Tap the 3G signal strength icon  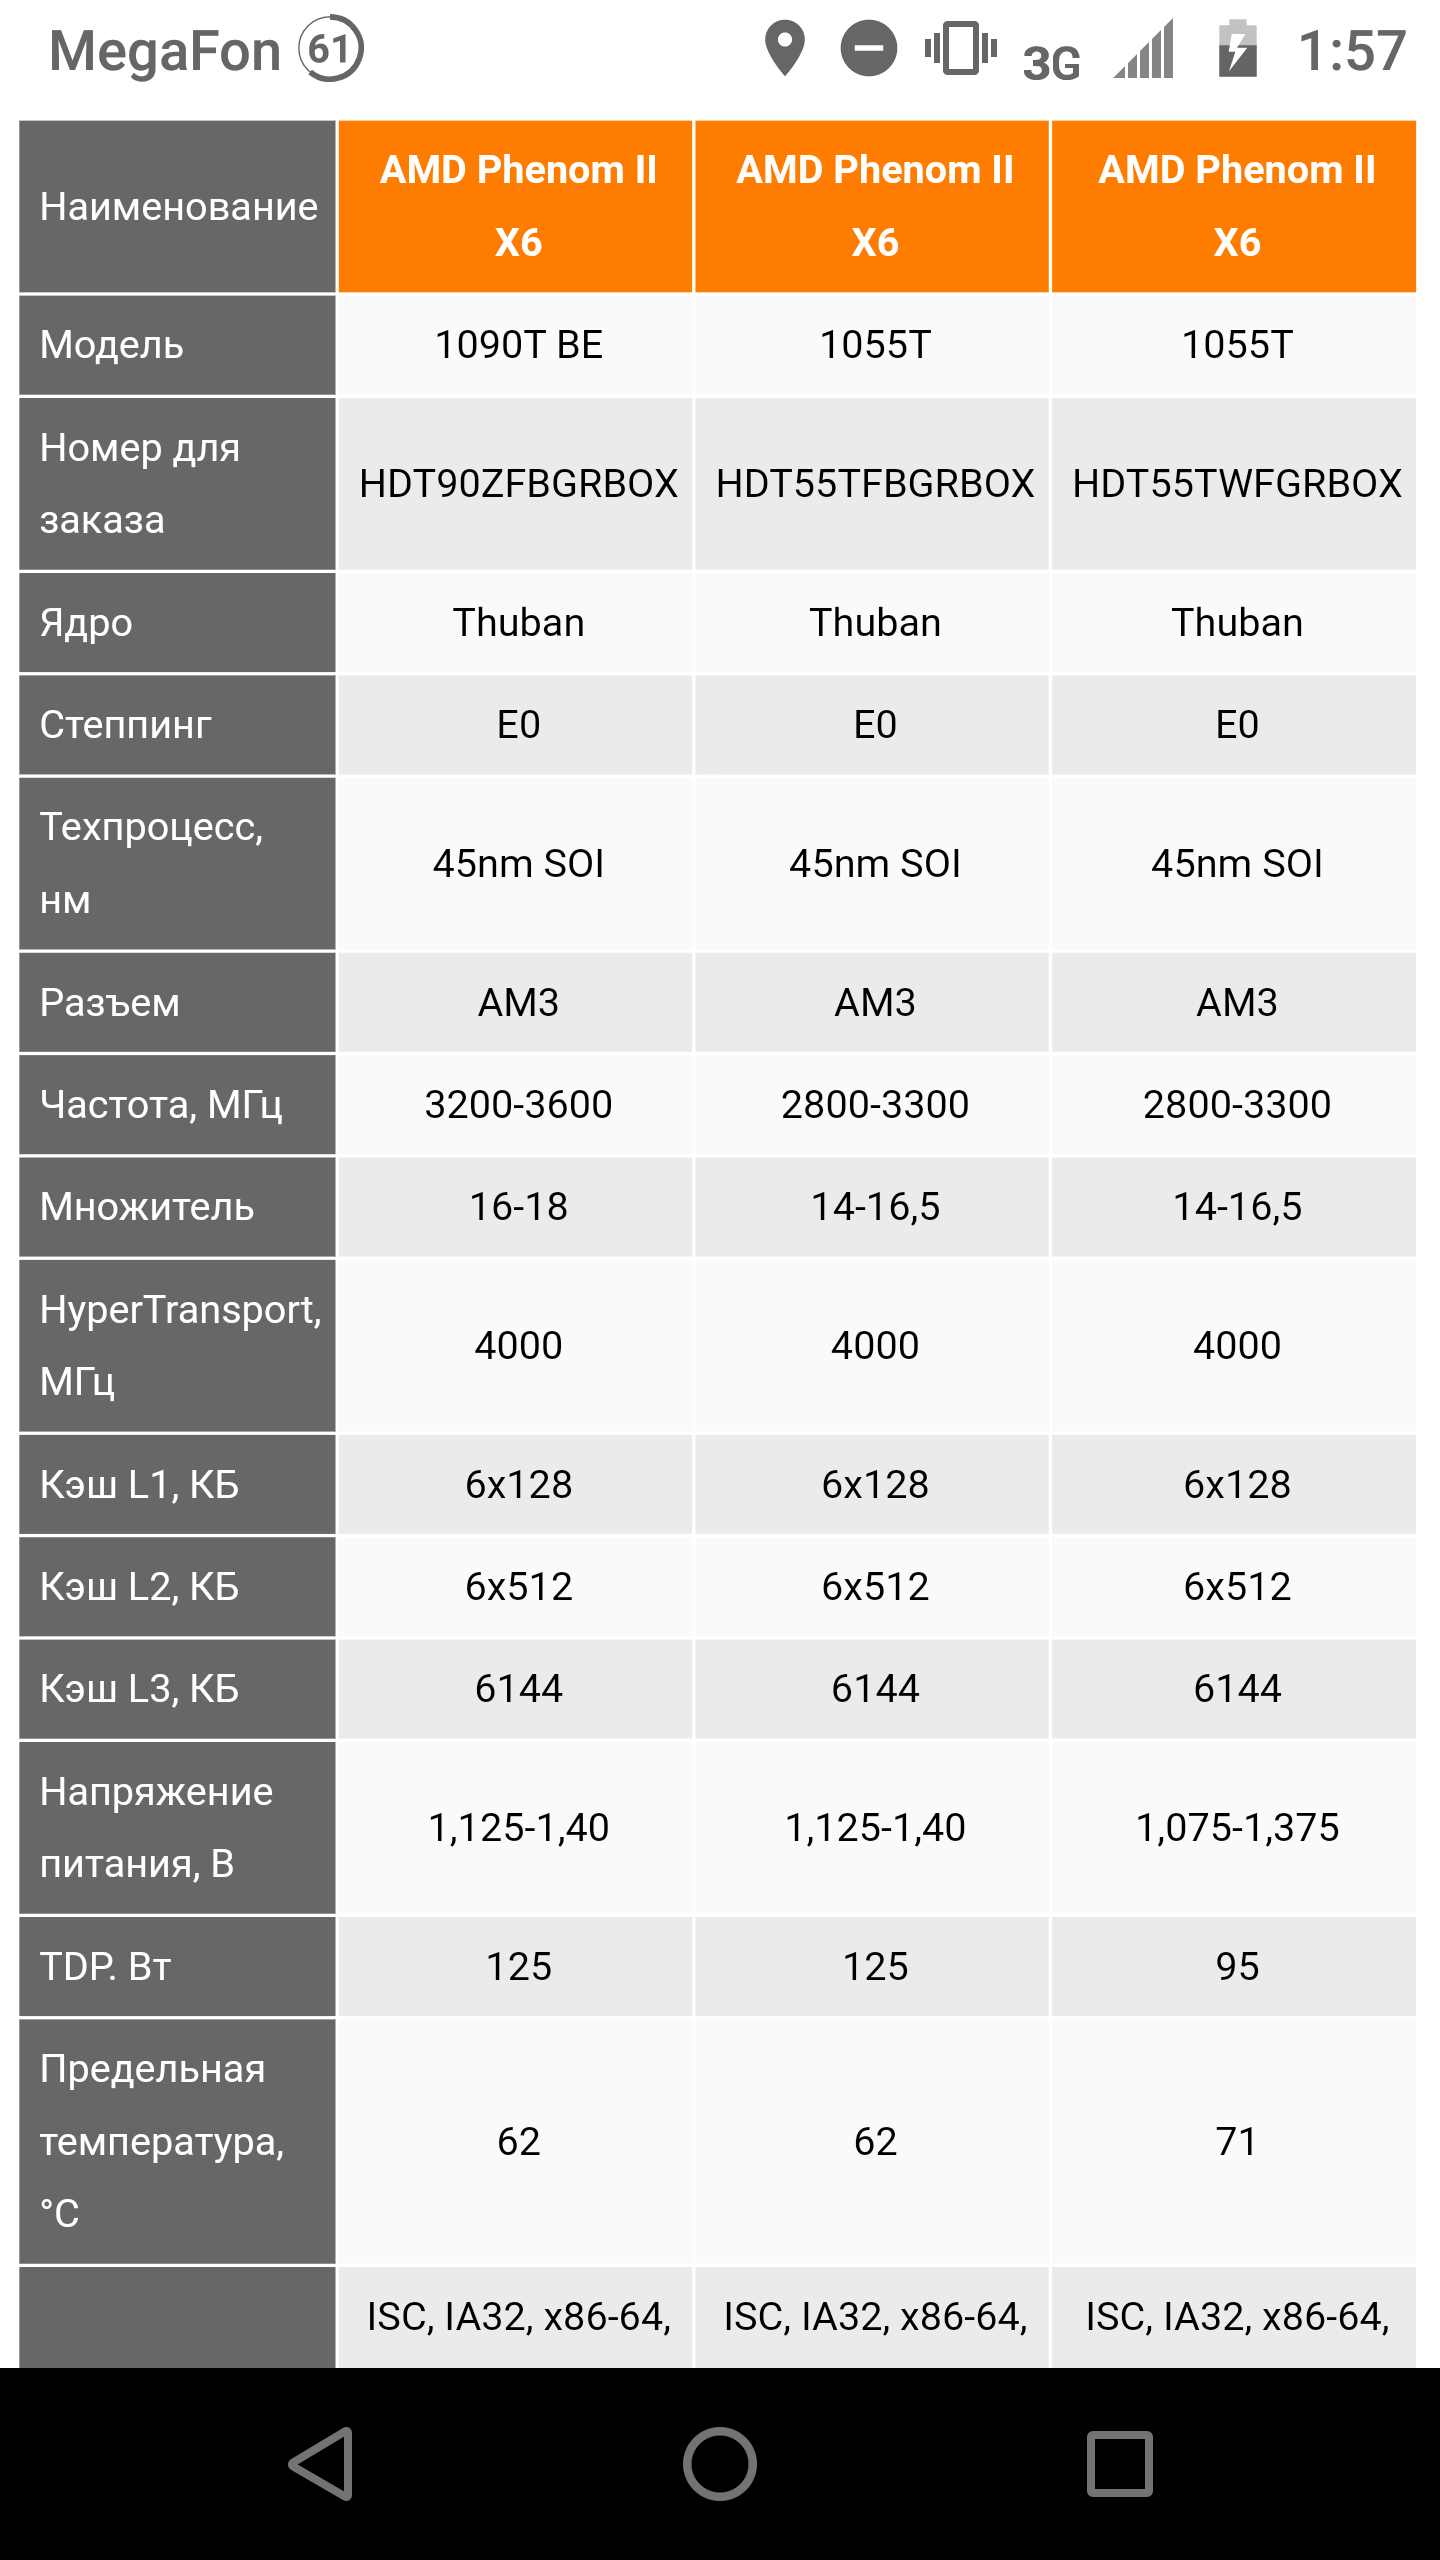1146,50
